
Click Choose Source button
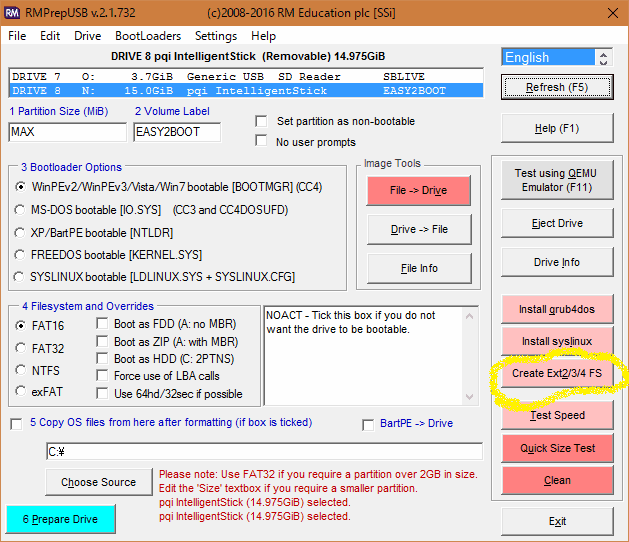pyautogui.click(x=99, y=482)
